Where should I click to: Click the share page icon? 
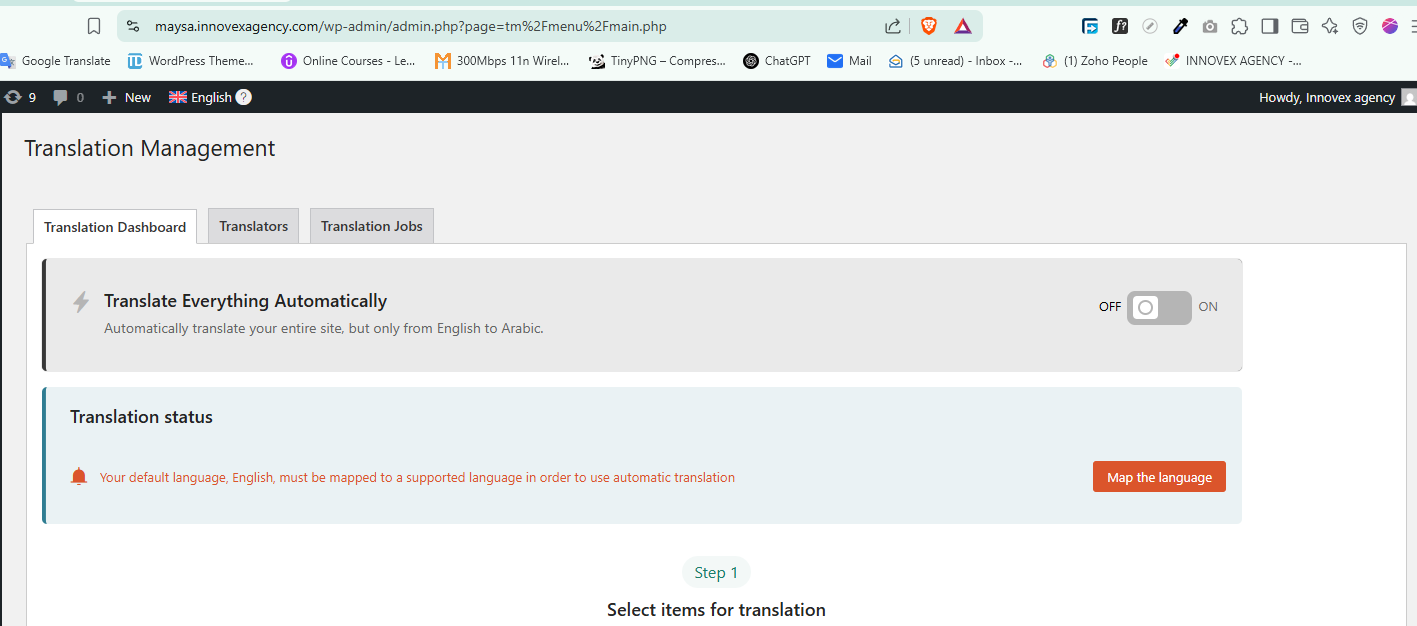pos(893,26)
